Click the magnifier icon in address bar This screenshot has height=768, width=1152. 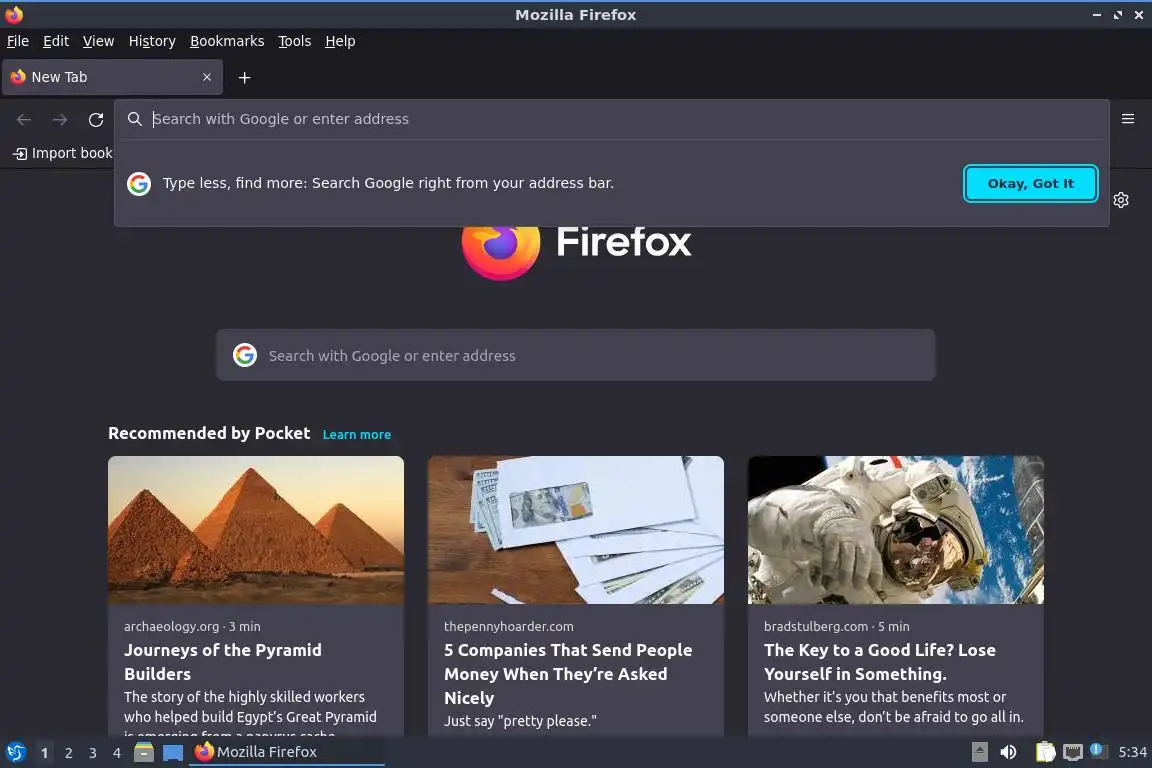(x=134, y=119)
